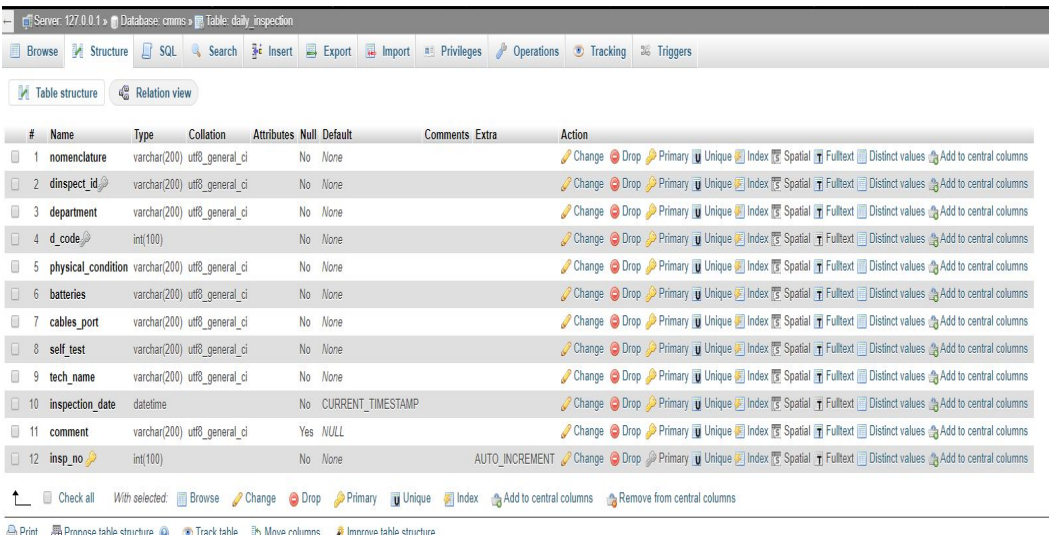This screenshot has height=553, width=1049.
Task: Tick the checkbox for insp_no column
Action: pos(15,459)
